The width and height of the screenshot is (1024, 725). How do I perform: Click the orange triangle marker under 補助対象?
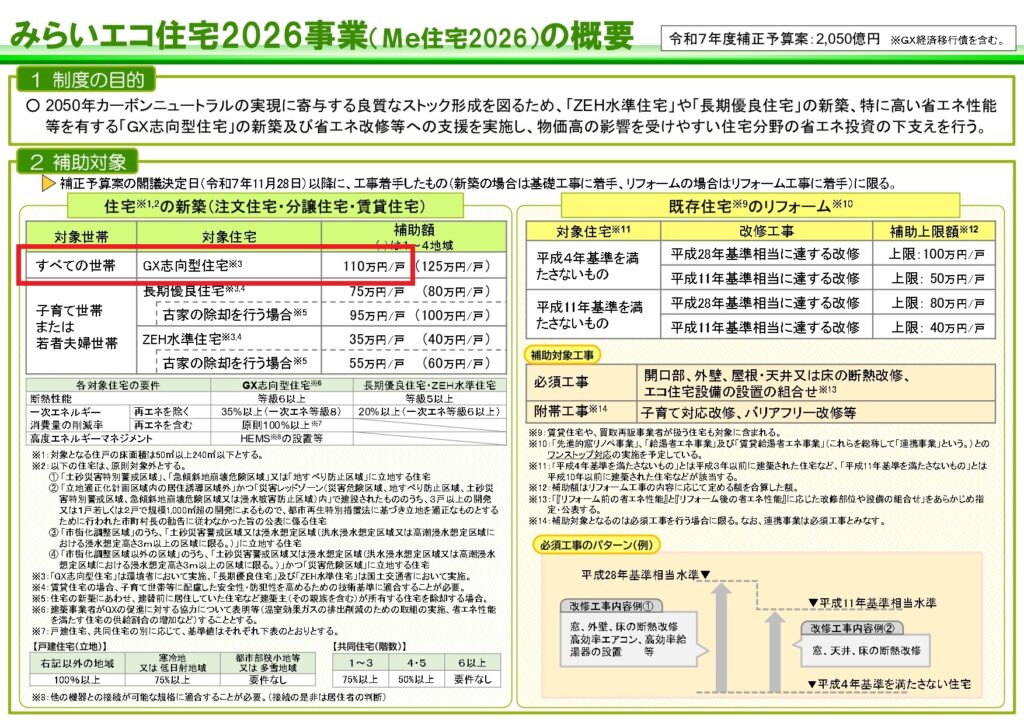[x=47, y=184]
